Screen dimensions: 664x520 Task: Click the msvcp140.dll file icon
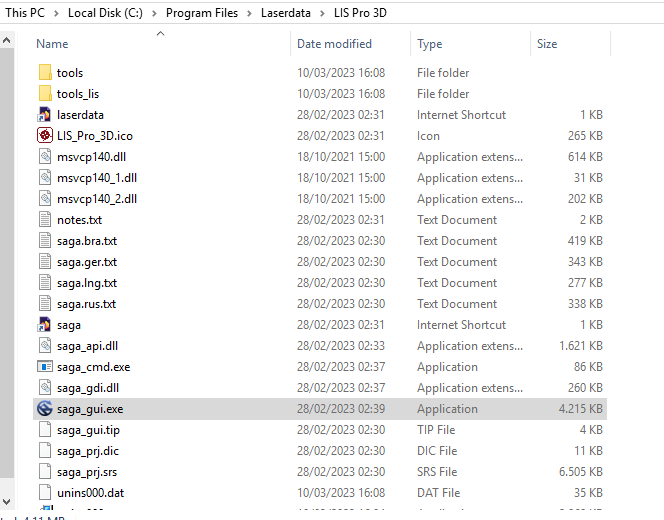coord(44,157)
